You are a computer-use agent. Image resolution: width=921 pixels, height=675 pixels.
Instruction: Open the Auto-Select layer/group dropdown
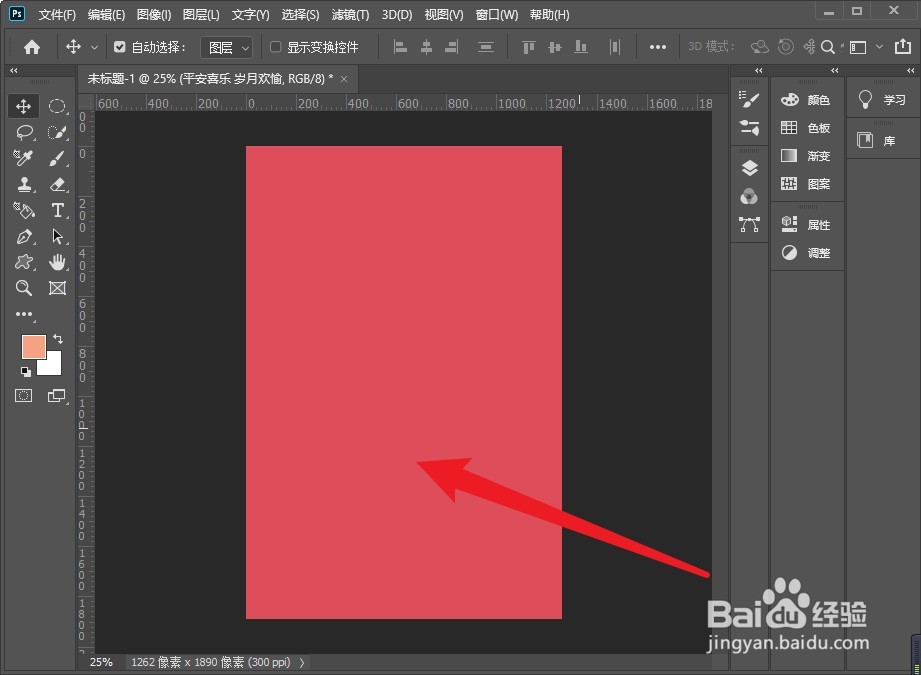coord(227,48)
